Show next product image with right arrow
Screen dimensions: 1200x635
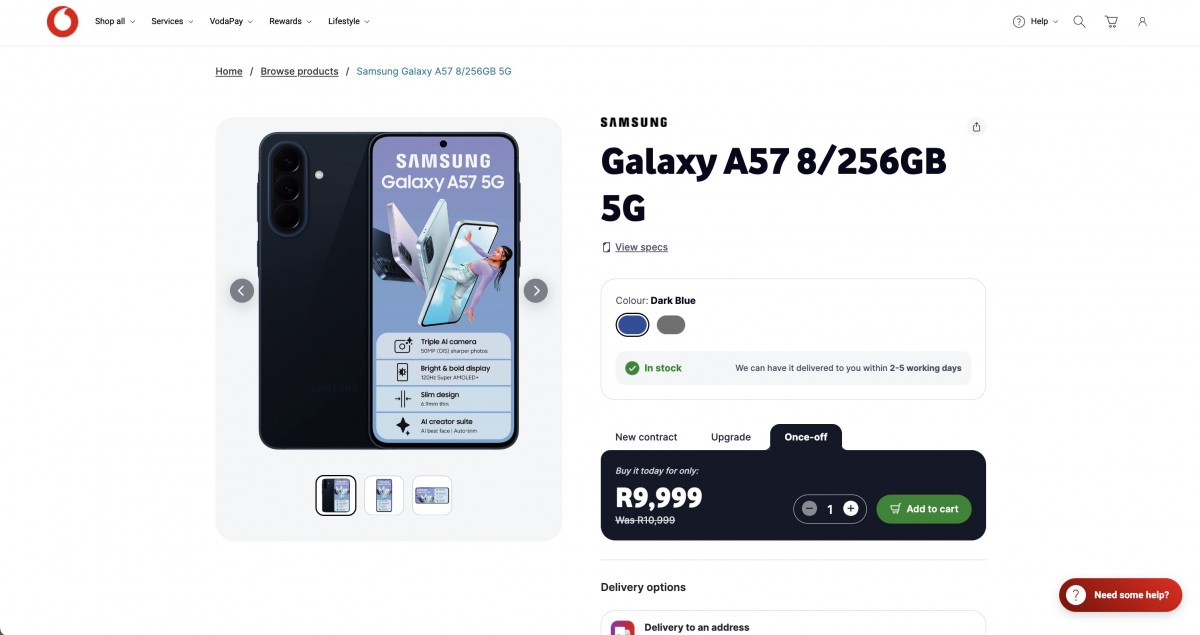536,291
